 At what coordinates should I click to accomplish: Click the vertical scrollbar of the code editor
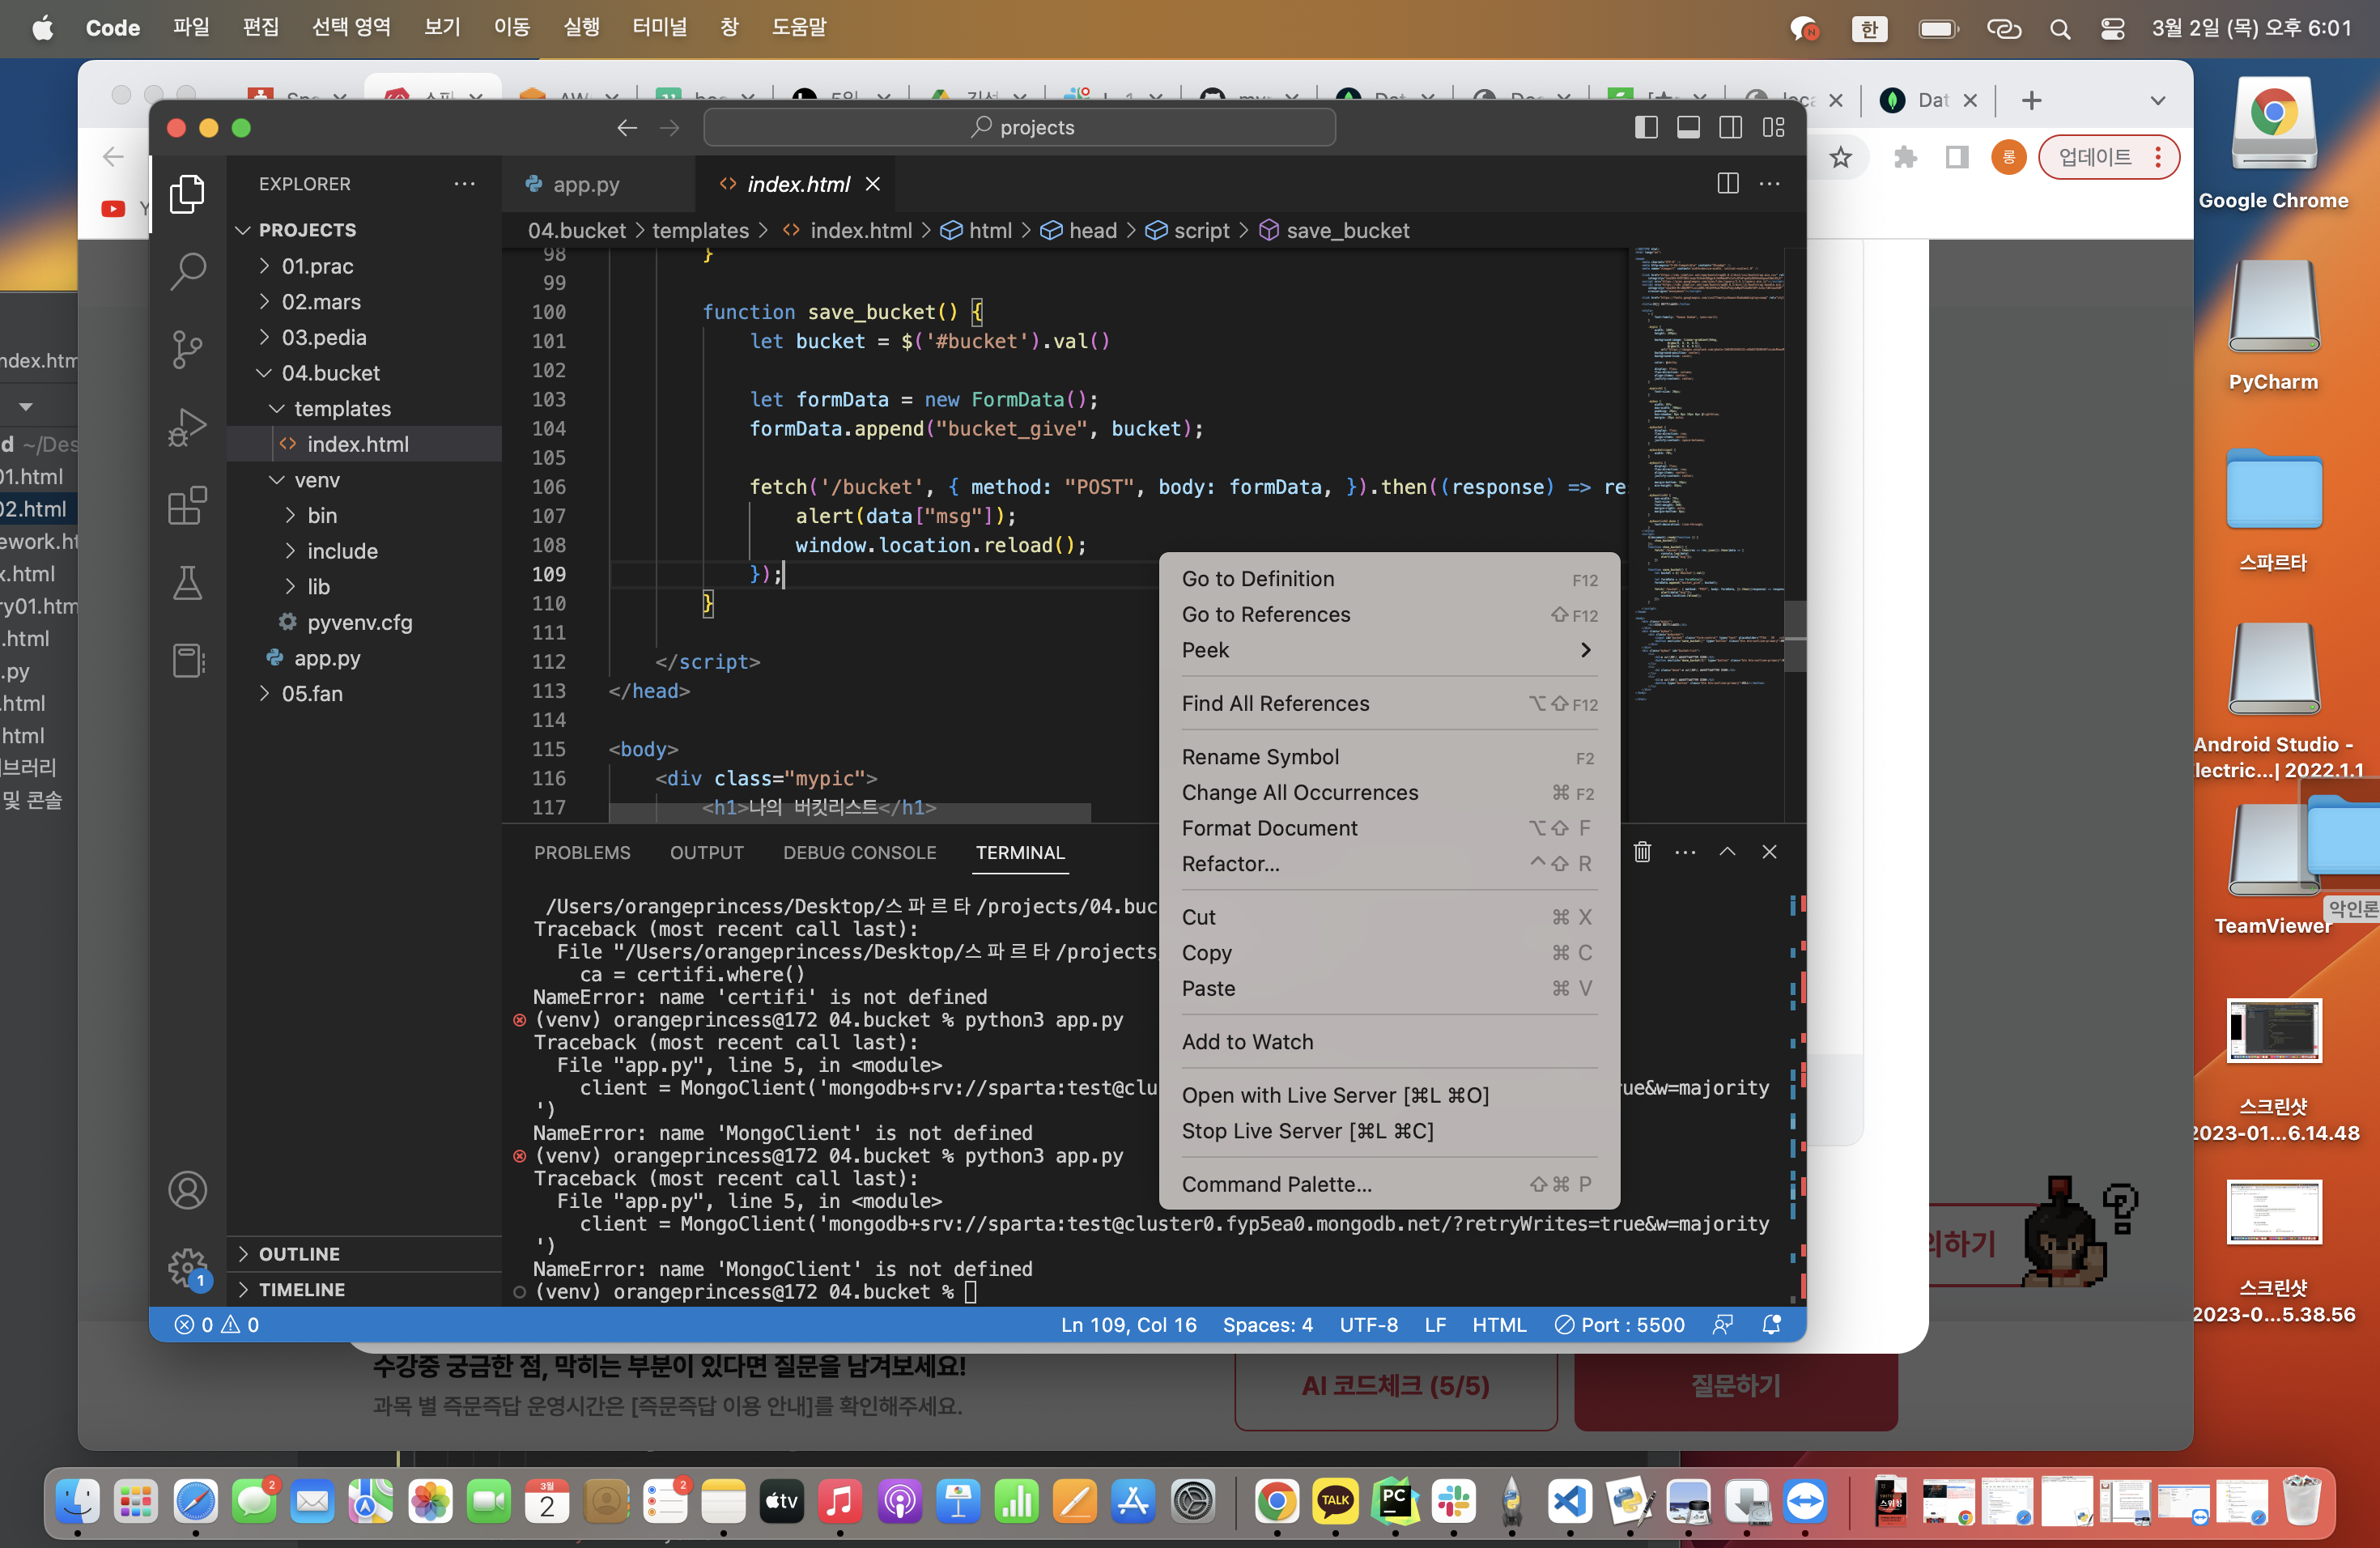(1795, 636)
